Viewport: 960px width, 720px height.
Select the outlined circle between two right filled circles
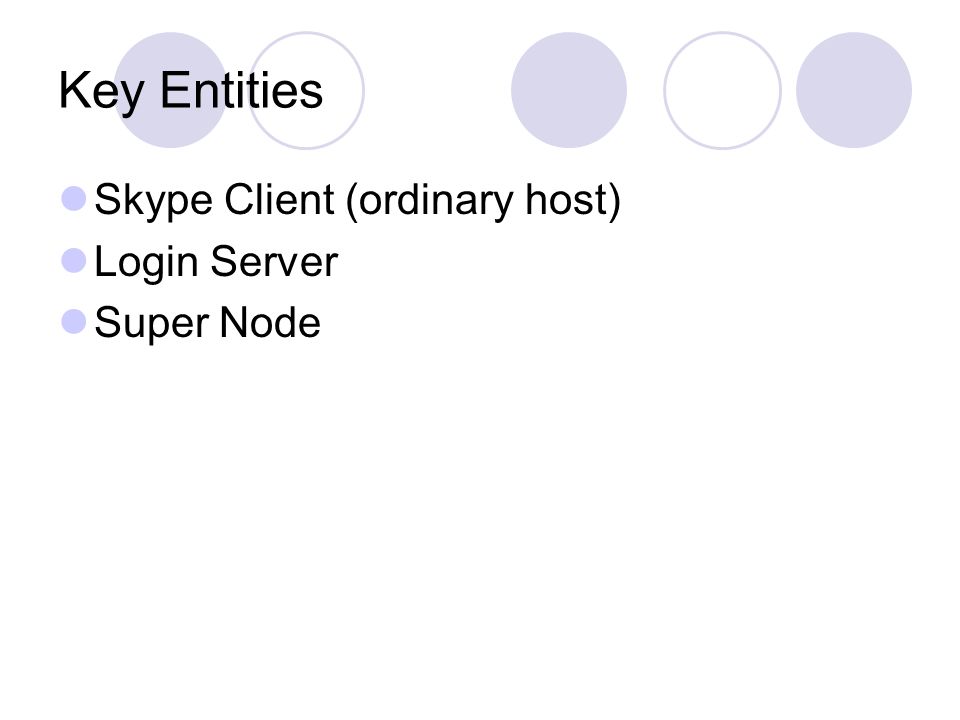(722, 90)
